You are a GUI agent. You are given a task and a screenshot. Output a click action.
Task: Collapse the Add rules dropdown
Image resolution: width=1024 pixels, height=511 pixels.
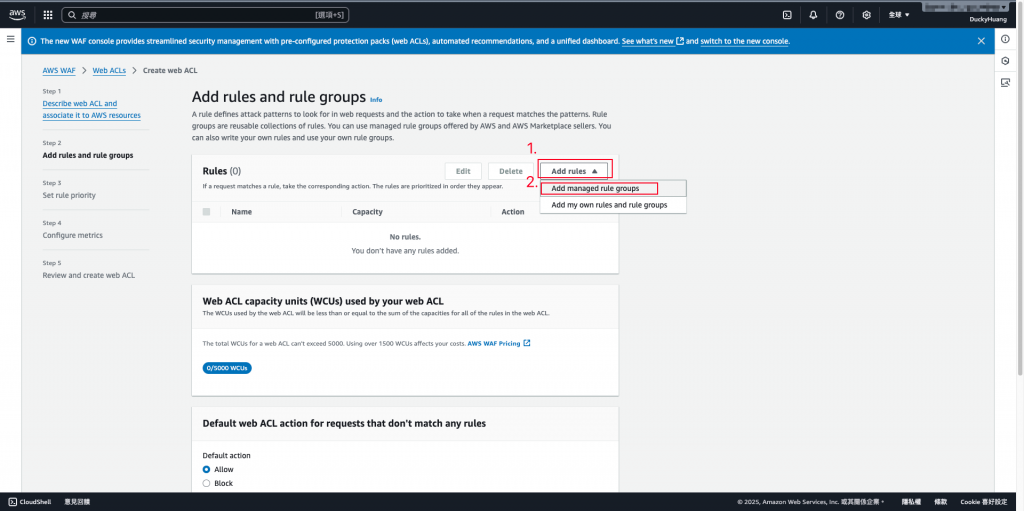(x=575, y=171)
